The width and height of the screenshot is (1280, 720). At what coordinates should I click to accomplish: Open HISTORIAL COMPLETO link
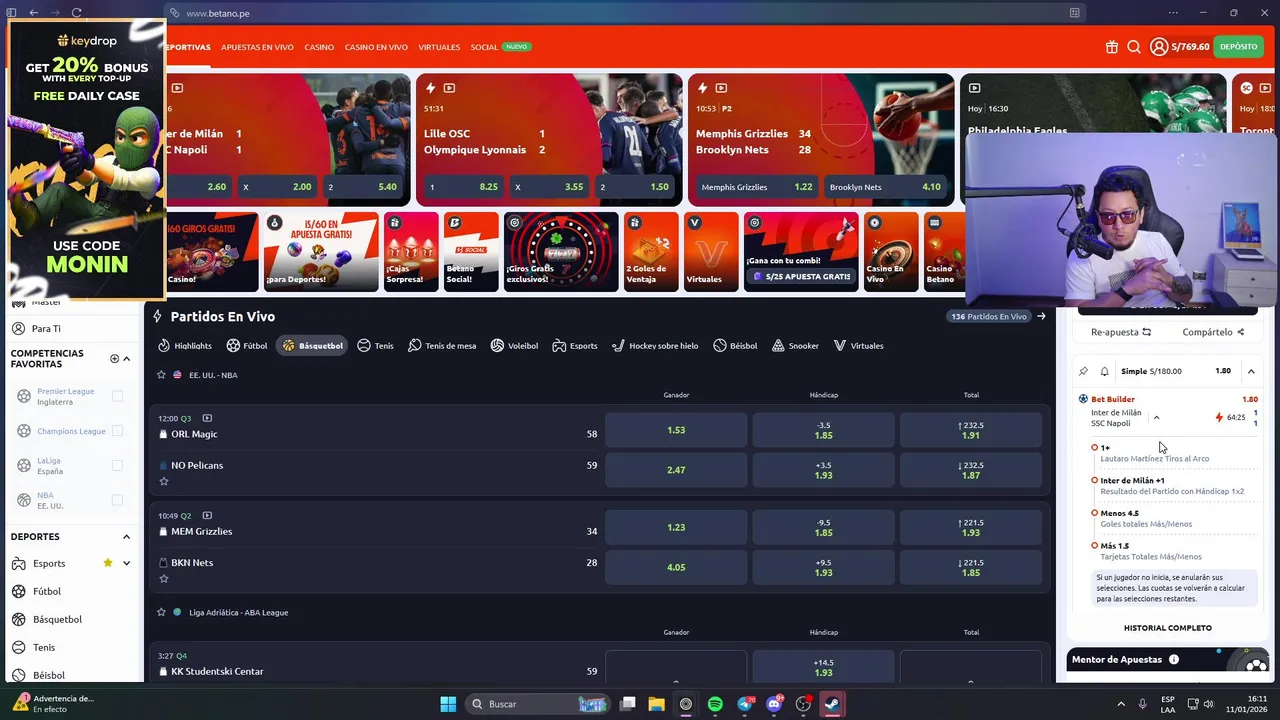(x=1167, y=628)
